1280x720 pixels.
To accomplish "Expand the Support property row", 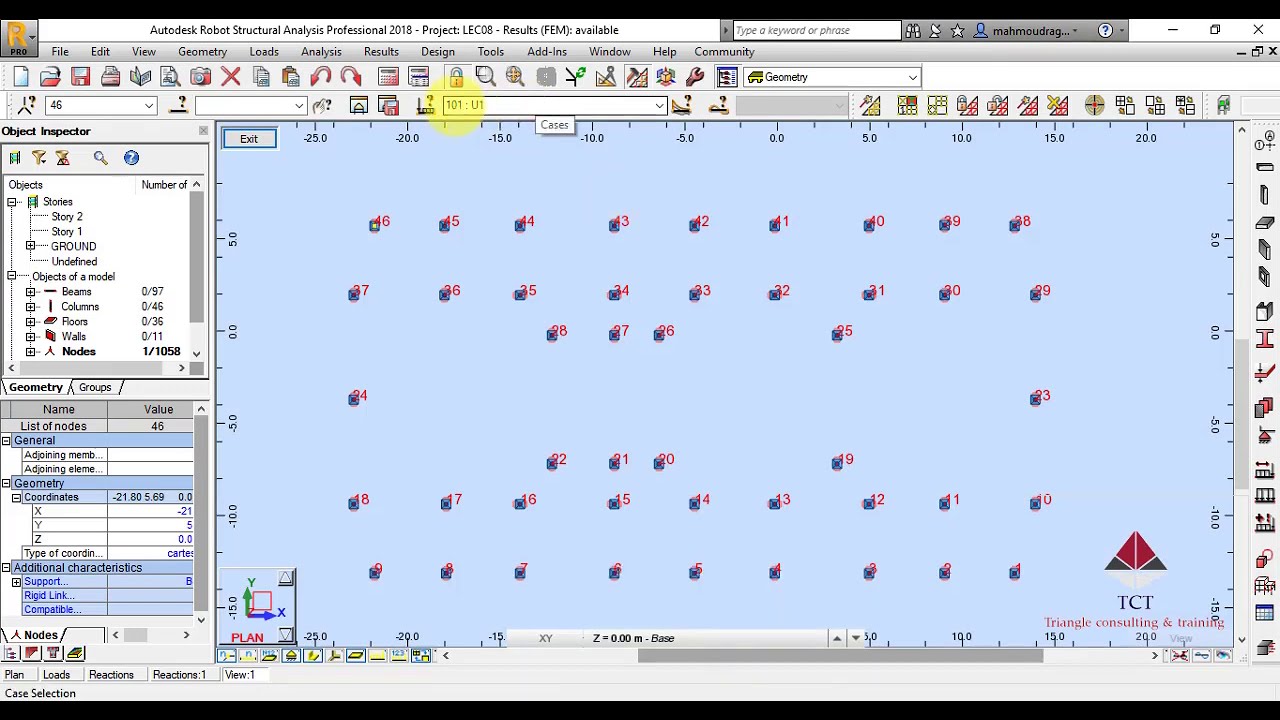I will (x=16, y=582).
